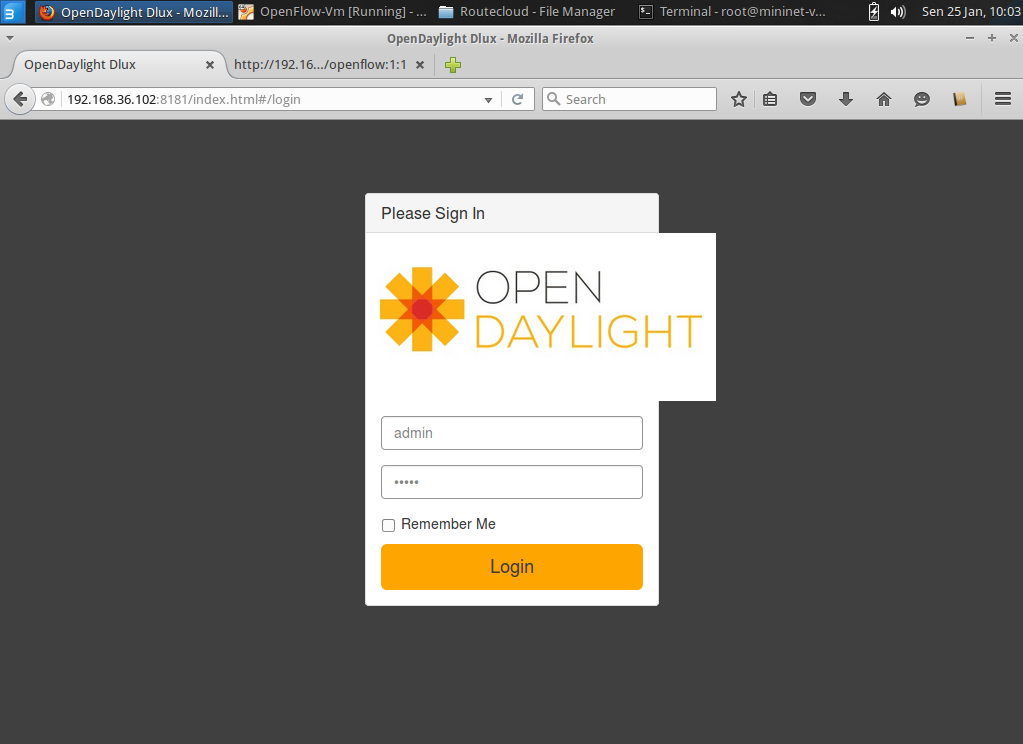Viewport: 1023px width, 744px height.
Task: Click the search magnifier icon
Action: point(553,99)
